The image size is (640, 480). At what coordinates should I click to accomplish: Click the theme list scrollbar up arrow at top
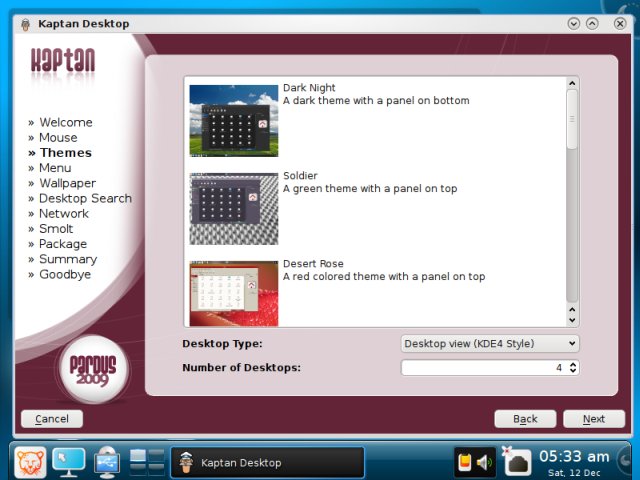pos(572,83)
